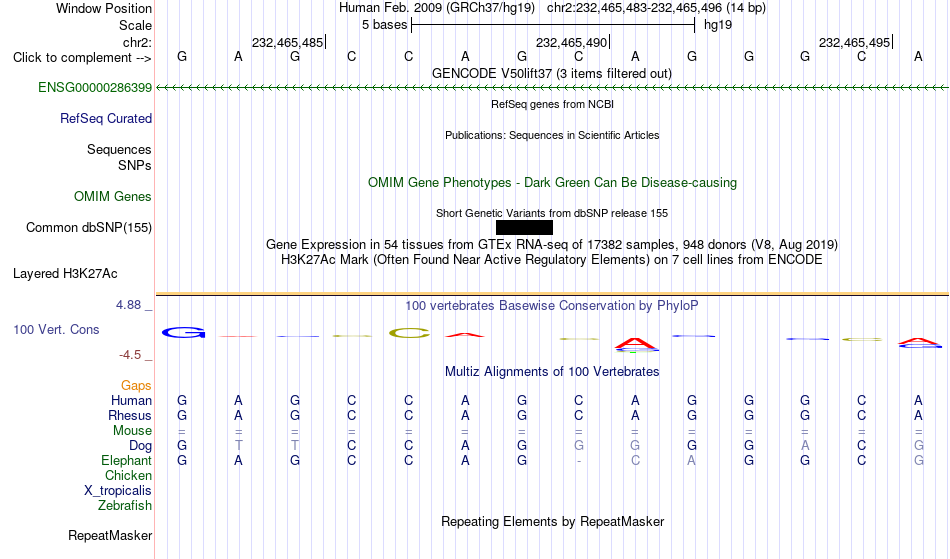Click the 4.88 PhyloP upper limit value
Screen dimensions: 950x559
coord(128,305)
